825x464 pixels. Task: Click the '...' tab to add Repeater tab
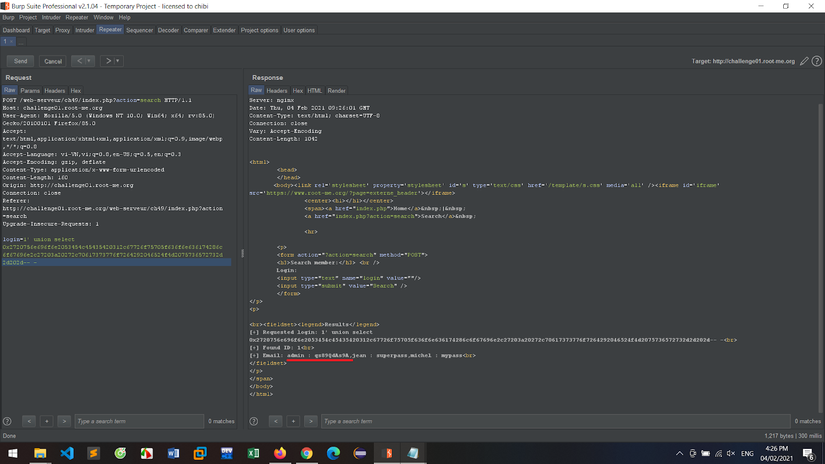[x=21, y=42]
